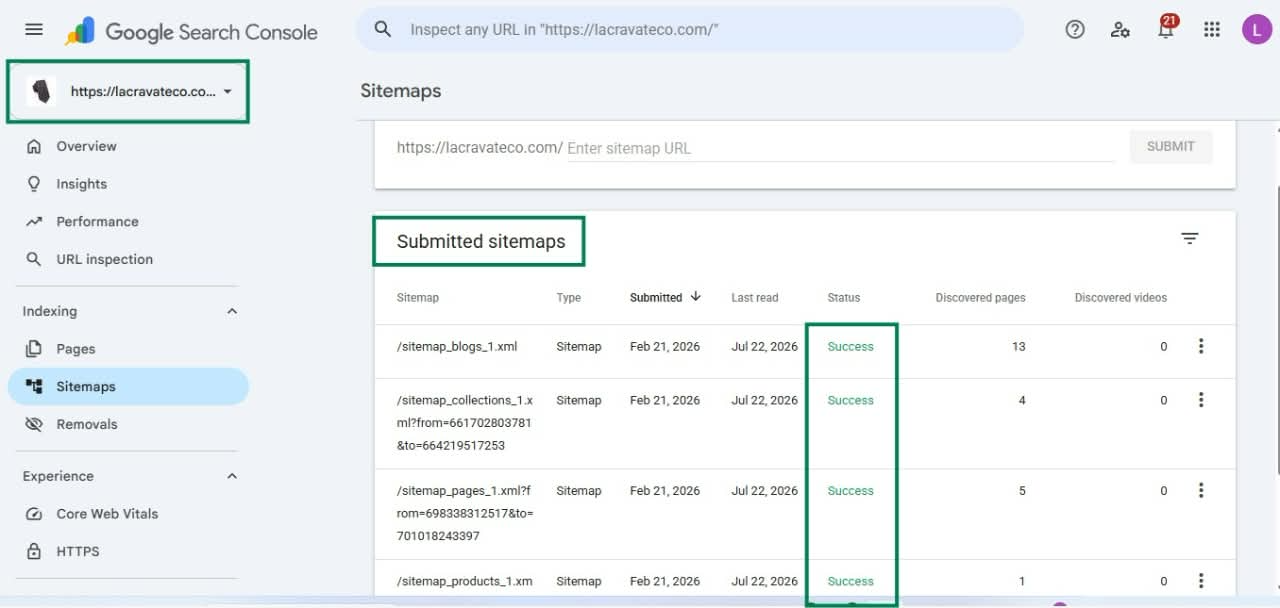Open more options for sitemap_products row

click(1200, 580)
